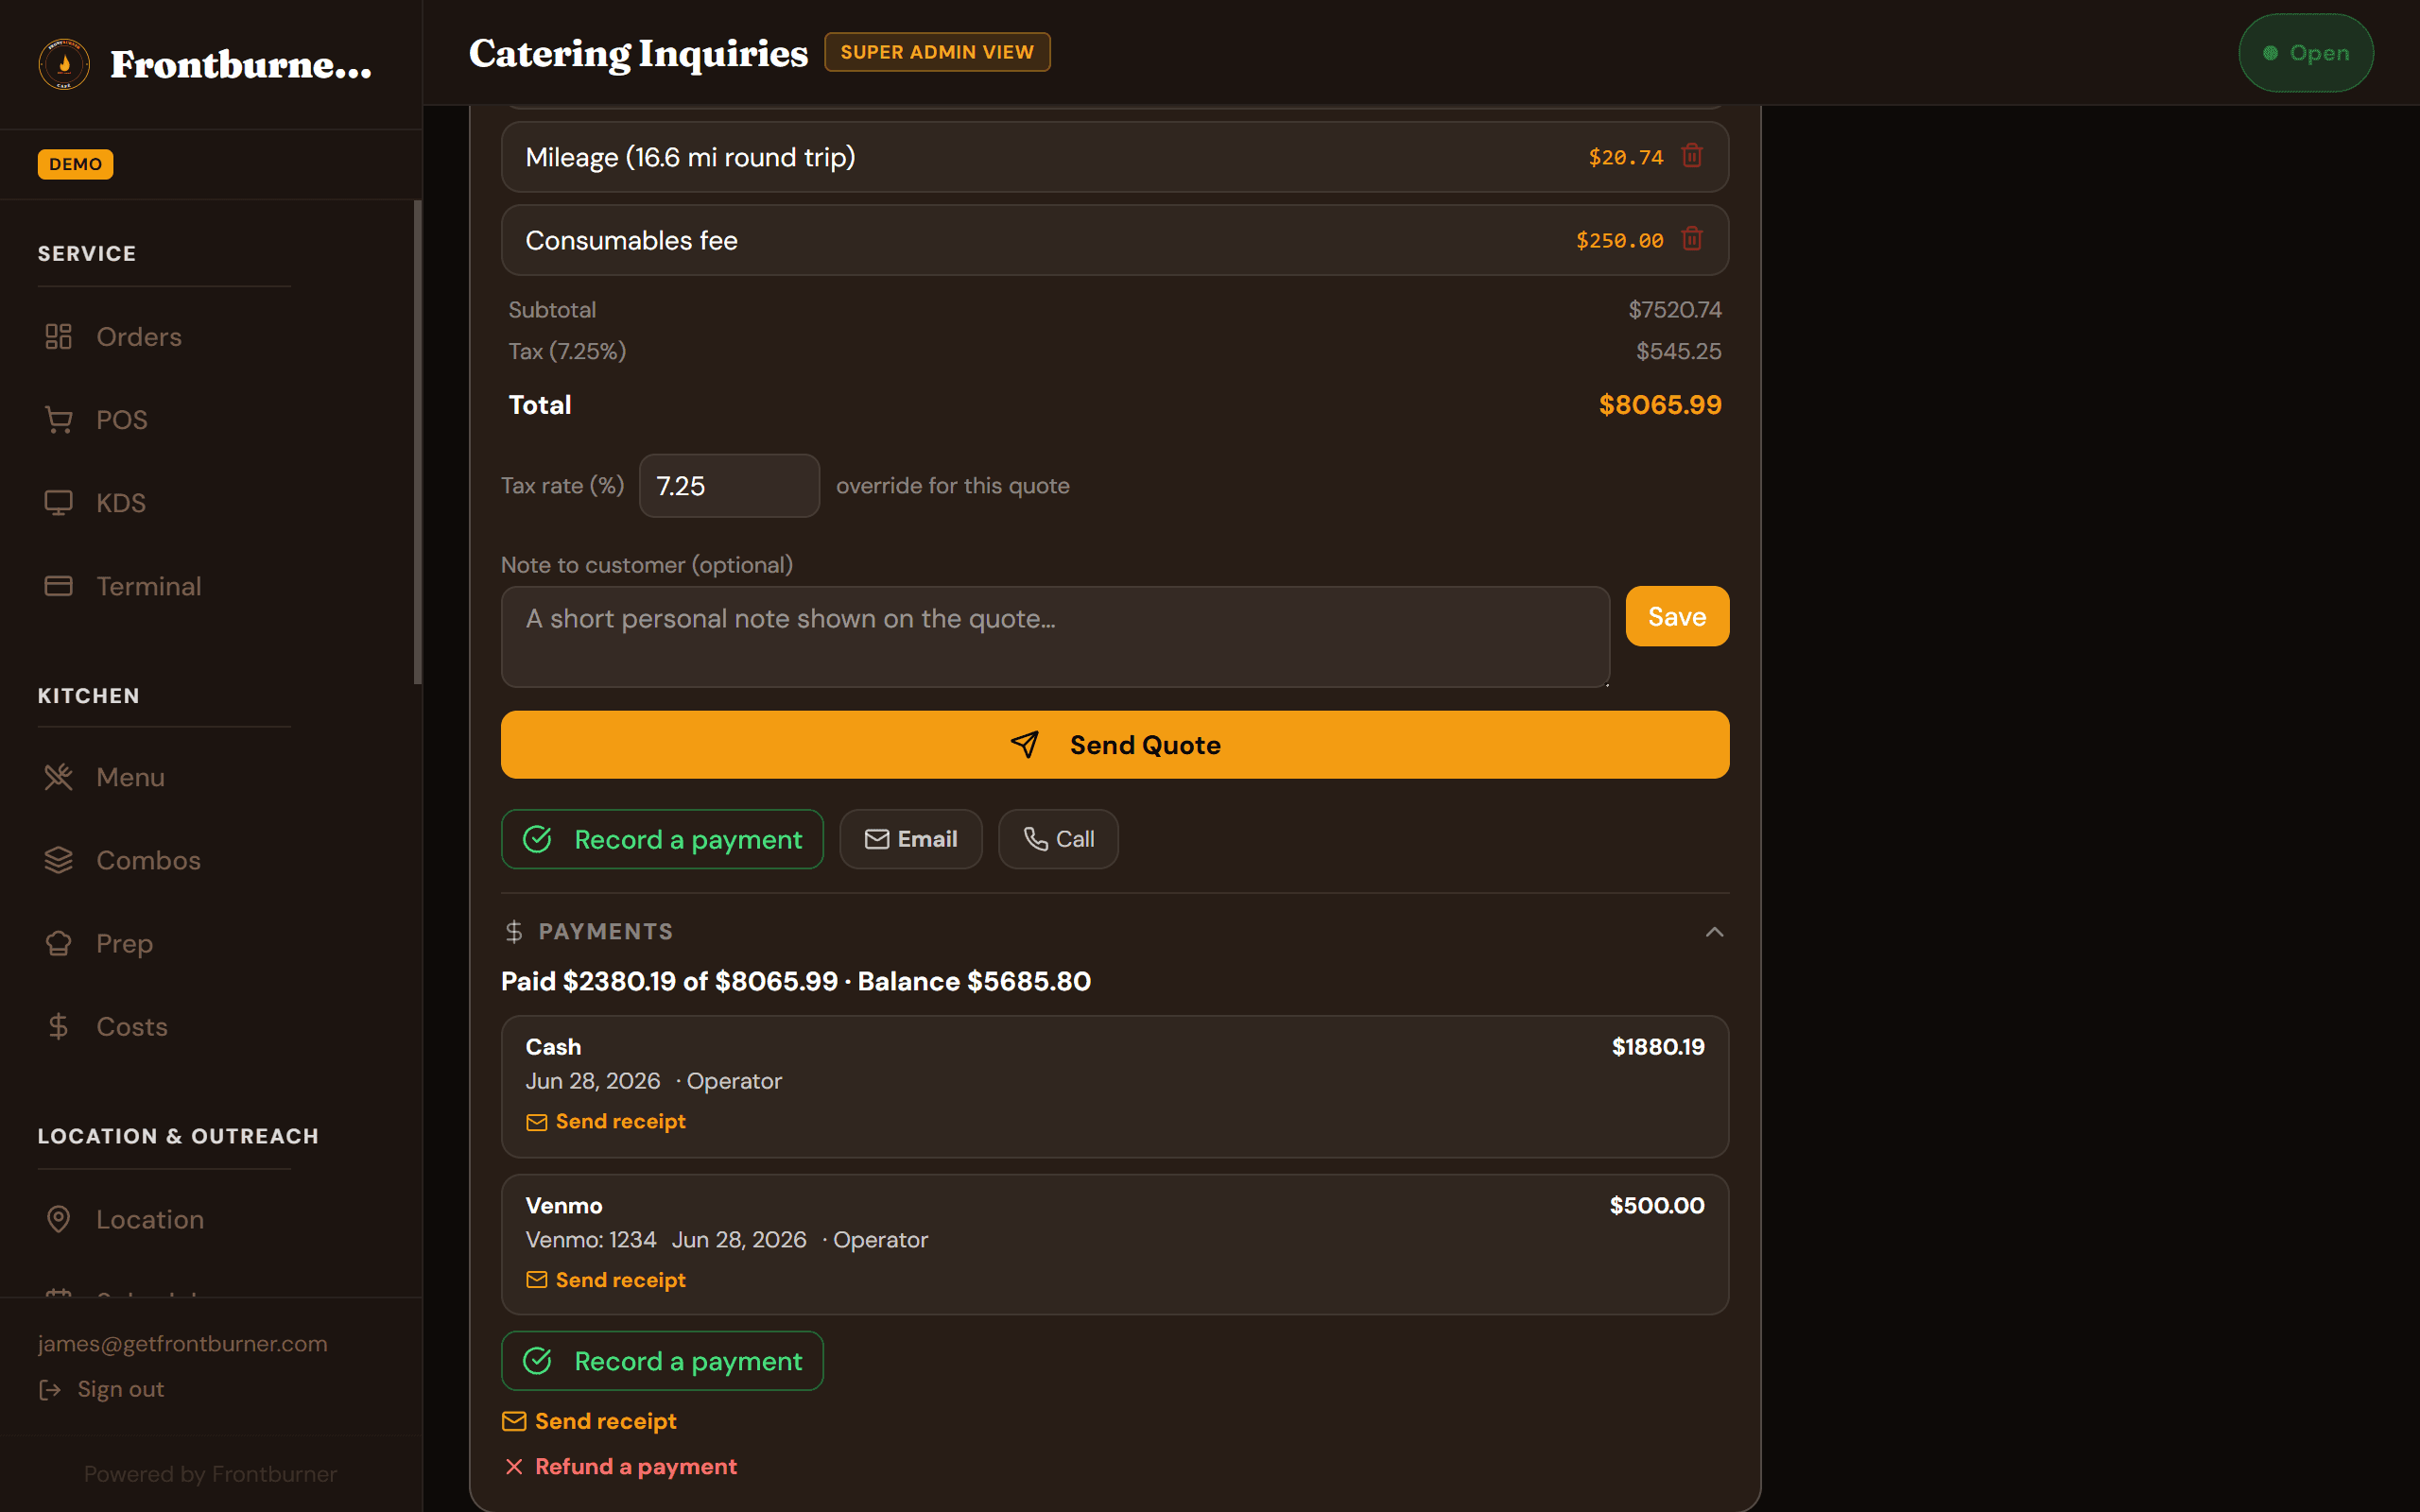Click the POS cart icon
This screenshot has width=2420, height=1512.
[x=59, y=420]
